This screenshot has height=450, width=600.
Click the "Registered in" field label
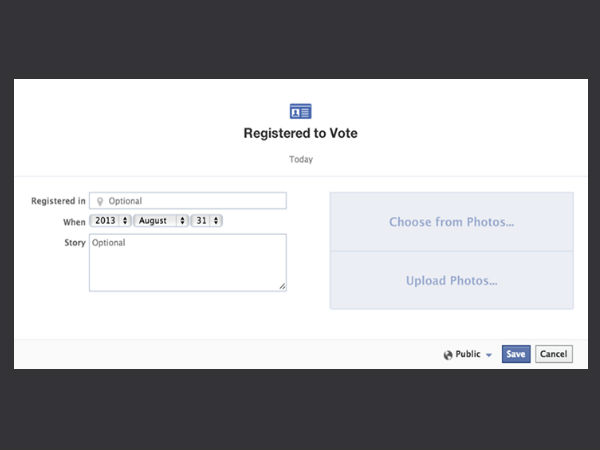click(x=58, y=201)
